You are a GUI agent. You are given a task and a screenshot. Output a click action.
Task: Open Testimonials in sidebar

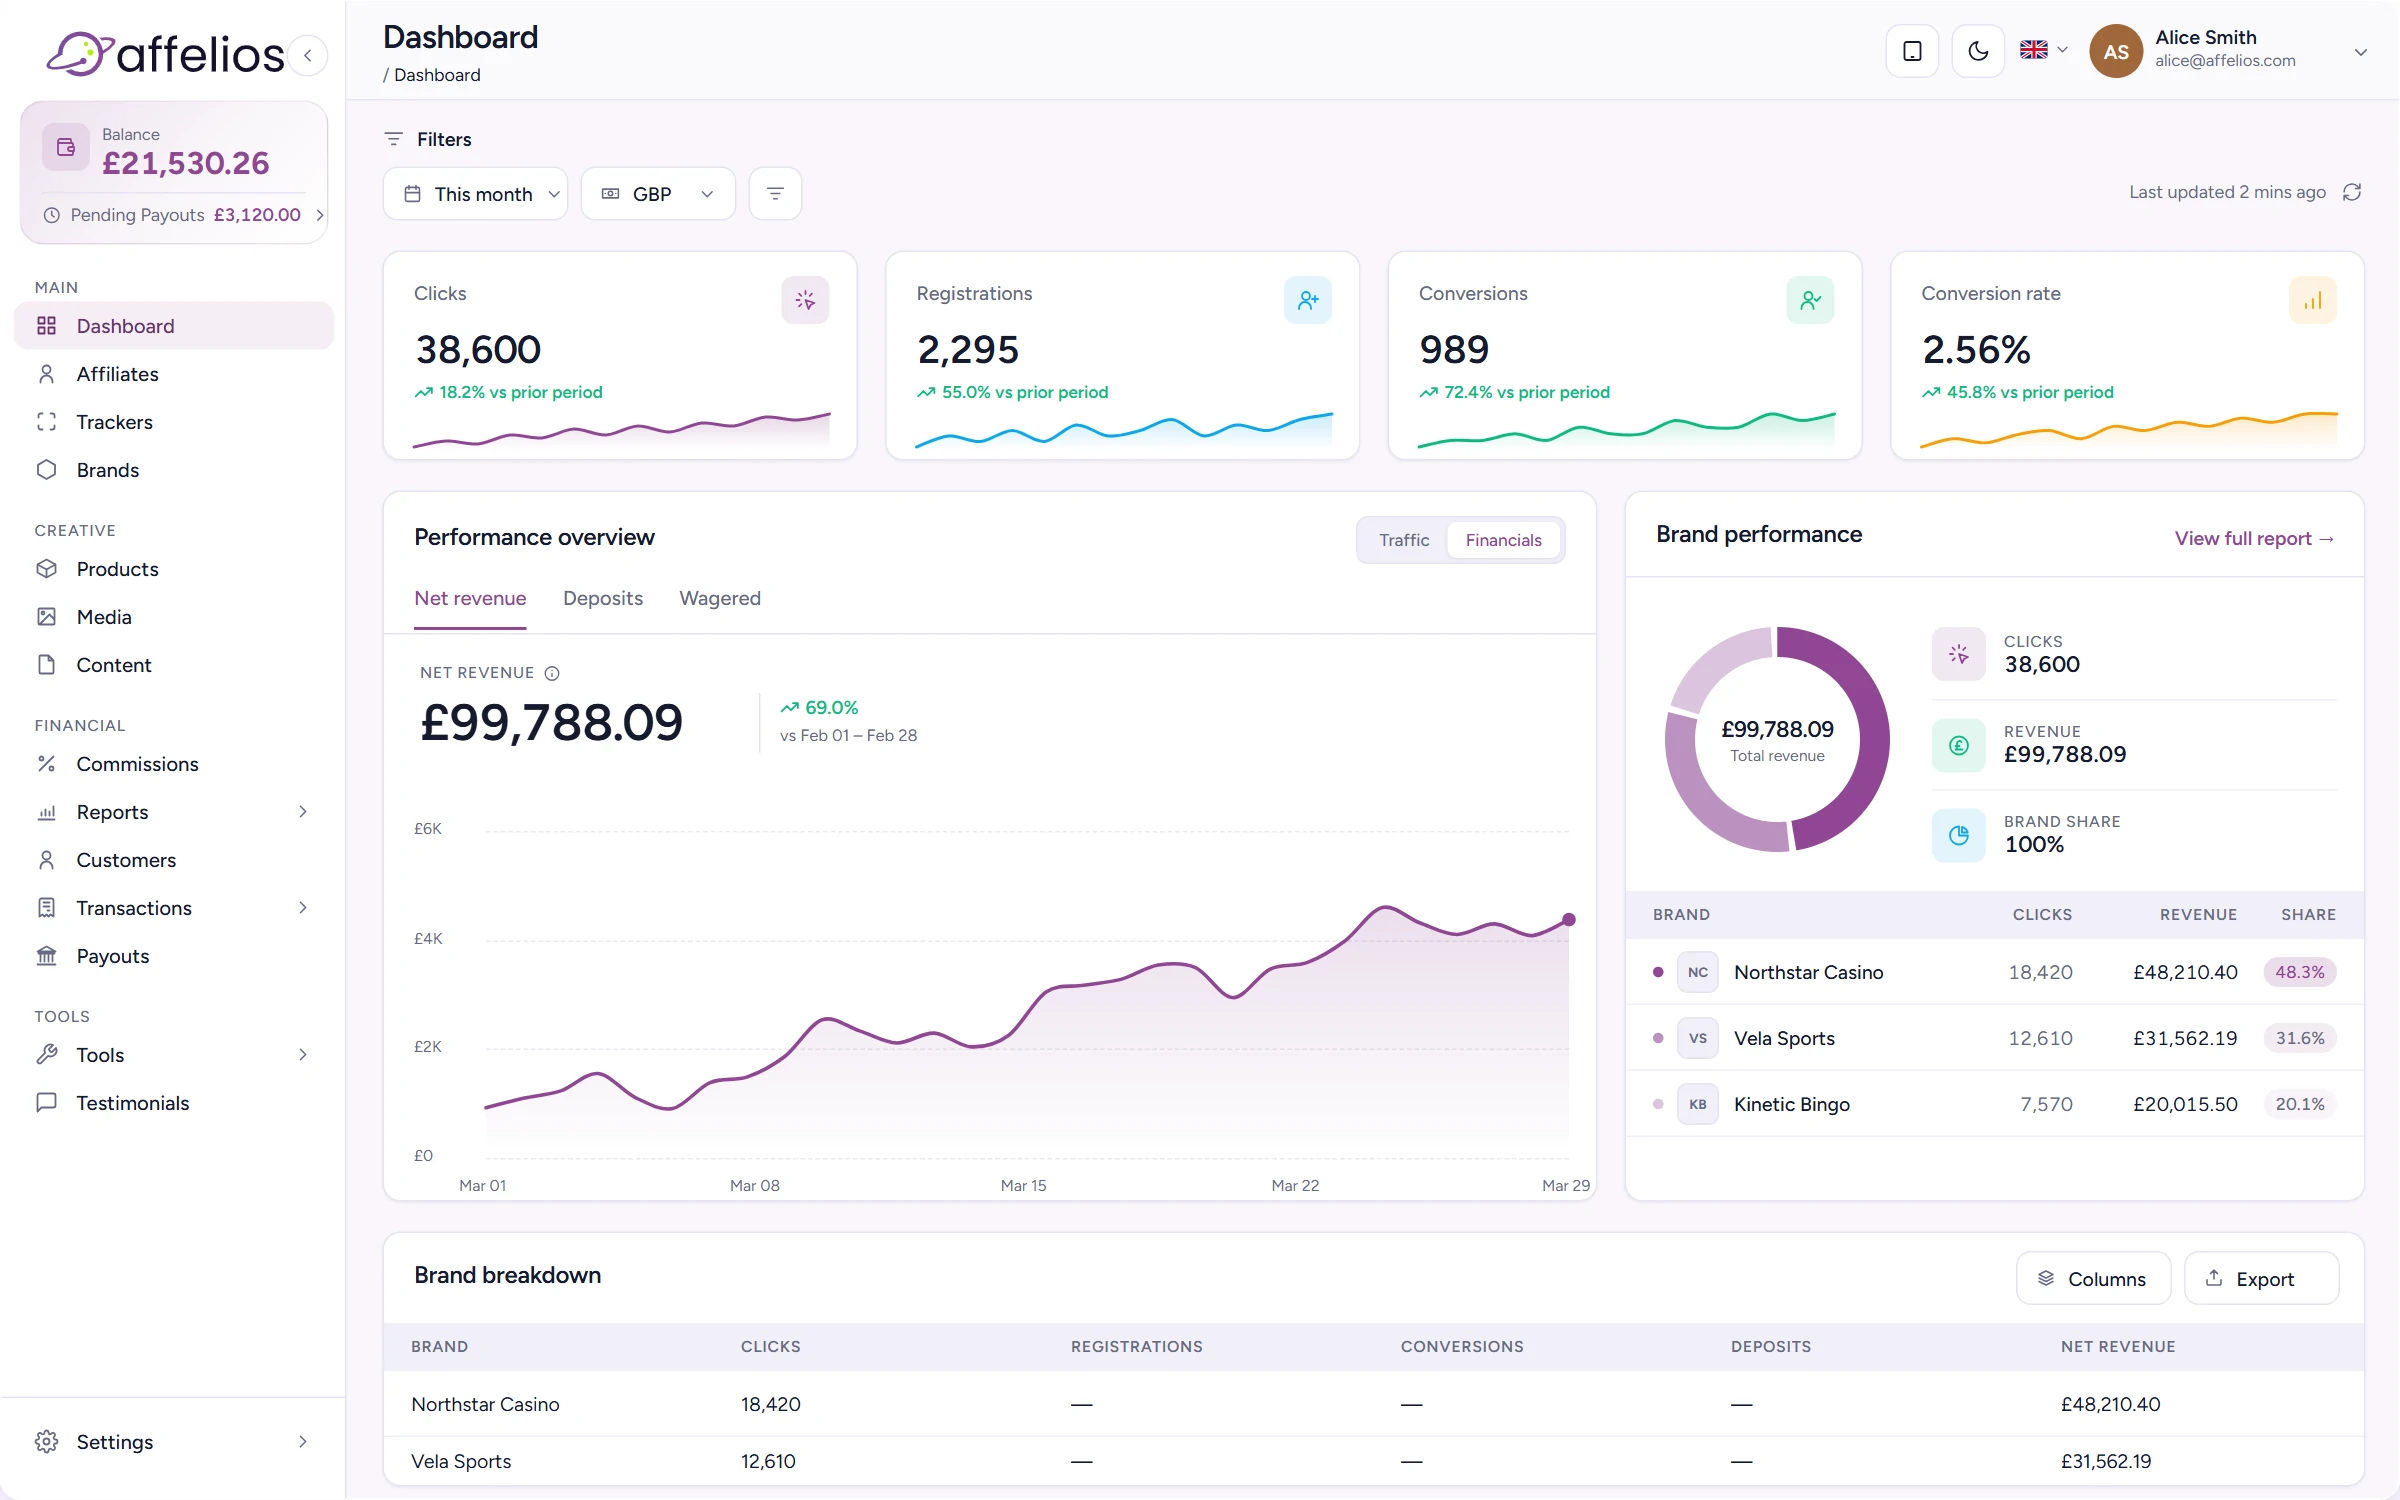click(174, 1103)
